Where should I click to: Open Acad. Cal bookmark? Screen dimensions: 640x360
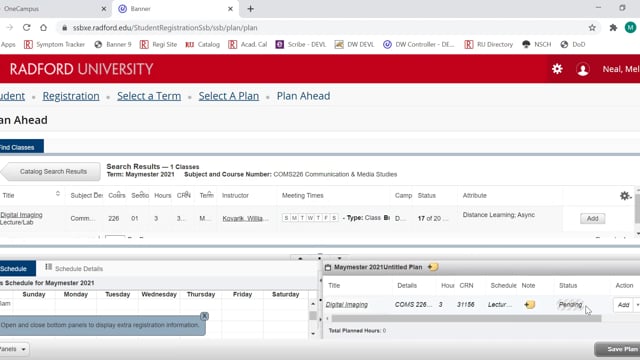(248, 44)
